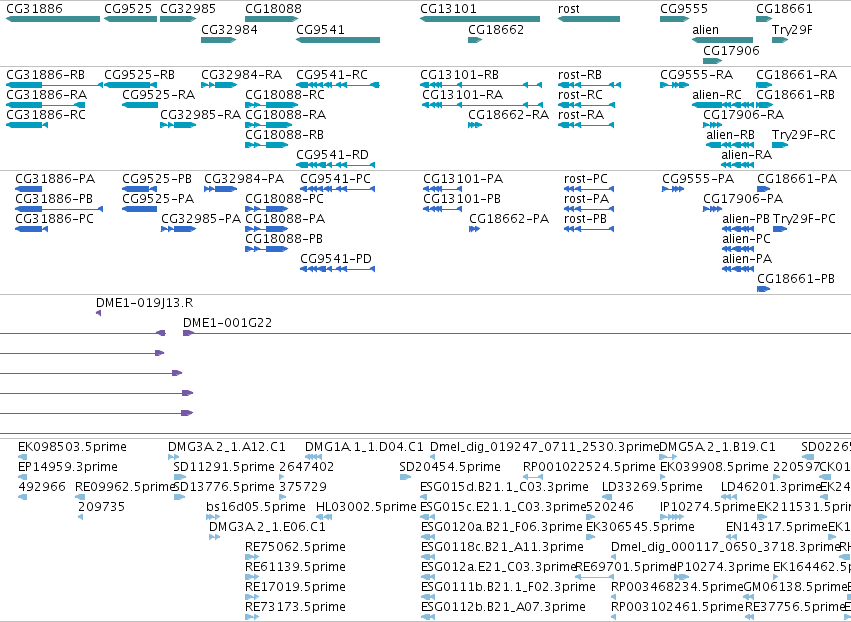Image resolution: width=851 pixels, height=622 pixels.
Task: Click DMG5A2_1.B19.C1 feature
Action: click(668, 457)
